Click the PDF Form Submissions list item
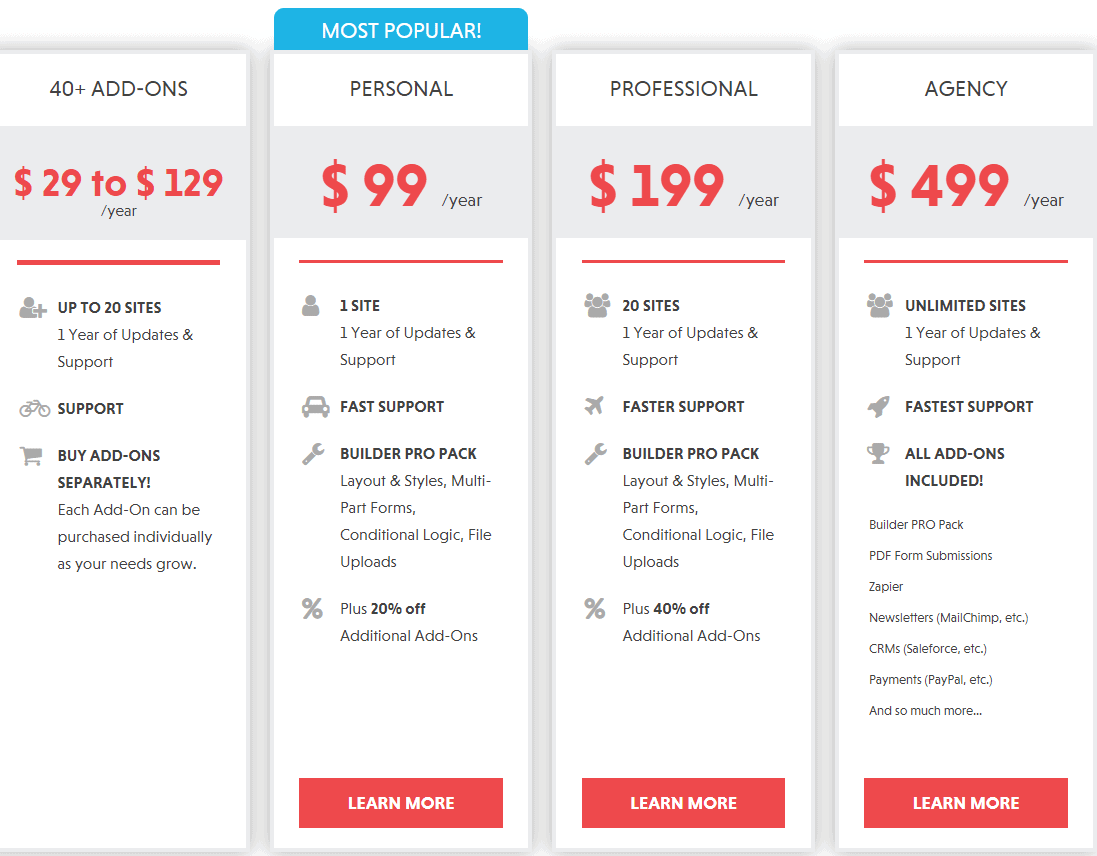 coord(930,556)
